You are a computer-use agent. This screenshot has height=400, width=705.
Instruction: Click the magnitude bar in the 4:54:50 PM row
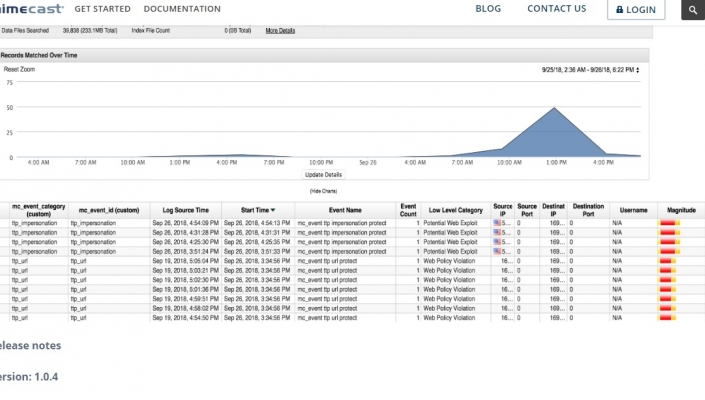(668, 317)
